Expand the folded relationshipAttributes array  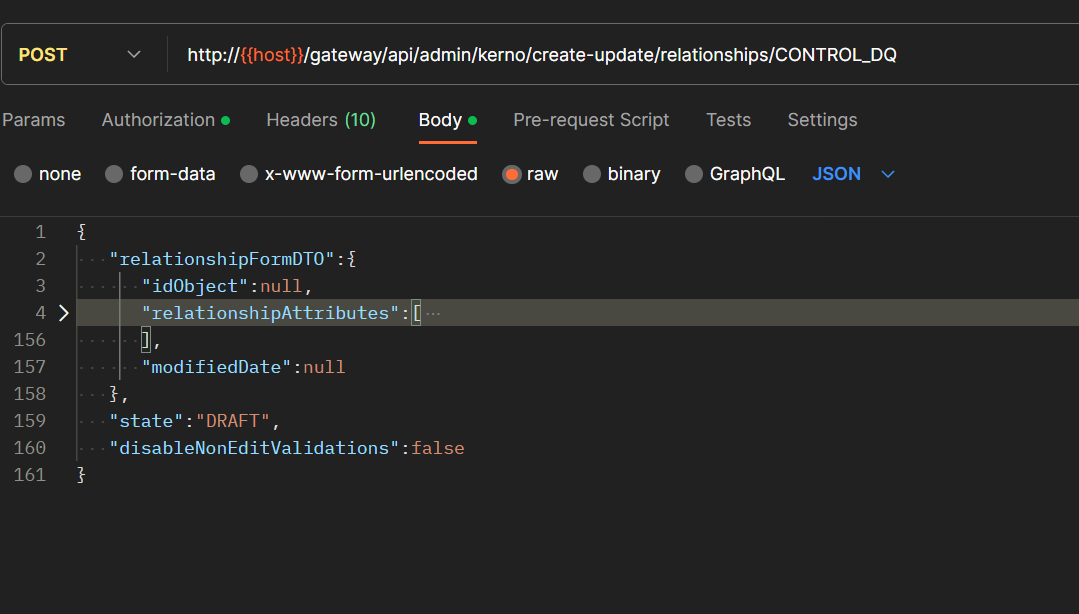pyautogui.click(x=64, y=313)
